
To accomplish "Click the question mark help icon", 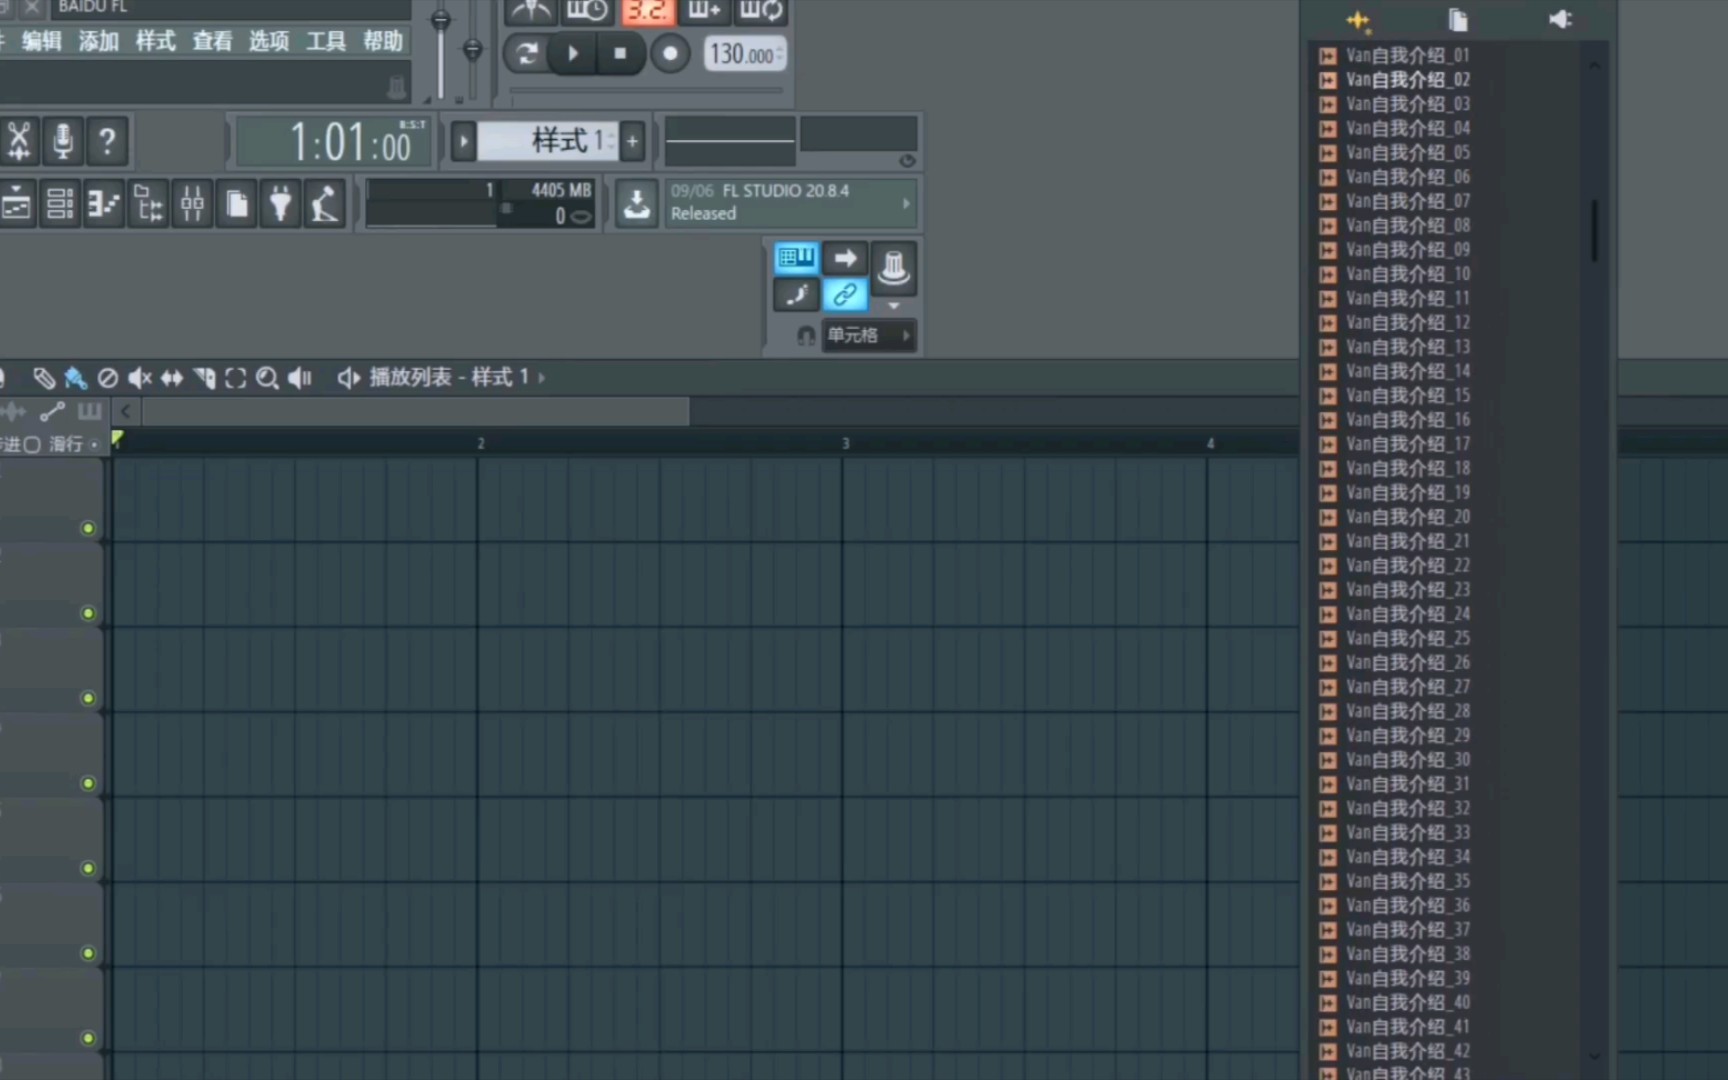I will click(107, 141).
